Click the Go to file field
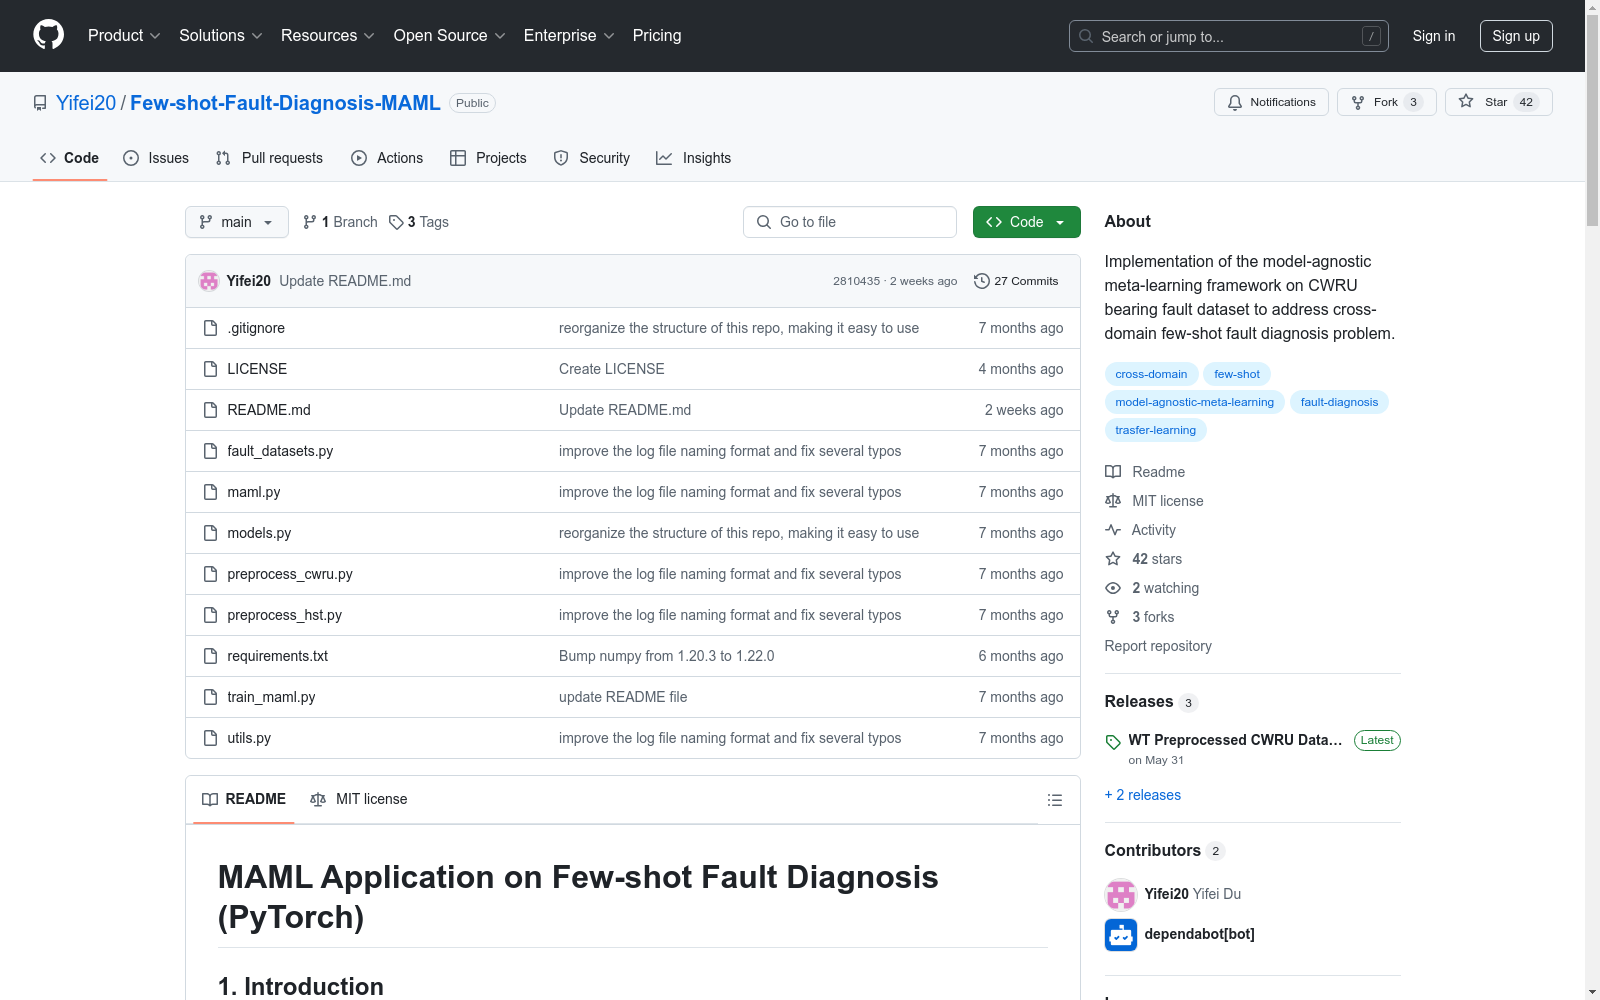Image resolution: width=1600 pixels, height=1000 pixels. [x=850, y=222]
